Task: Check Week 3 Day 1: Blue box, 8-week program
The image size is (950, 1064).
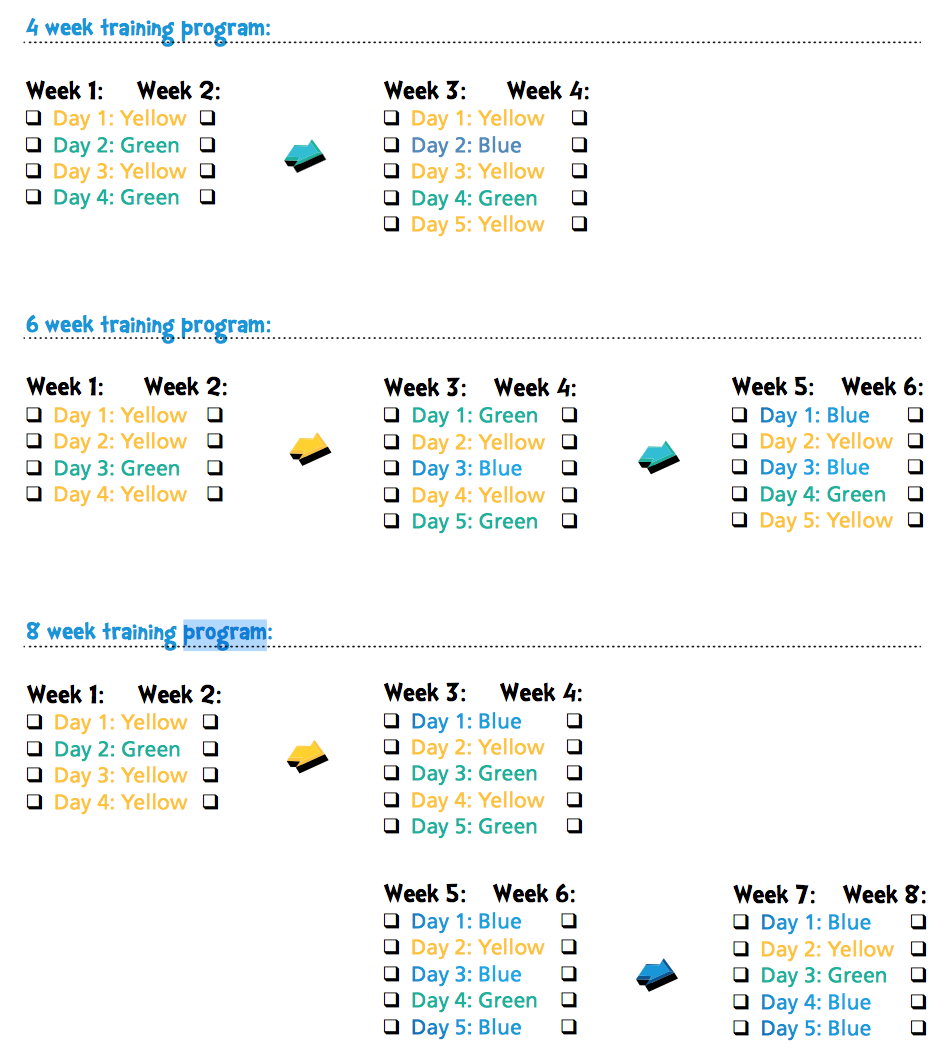Action: pos(392,720)
